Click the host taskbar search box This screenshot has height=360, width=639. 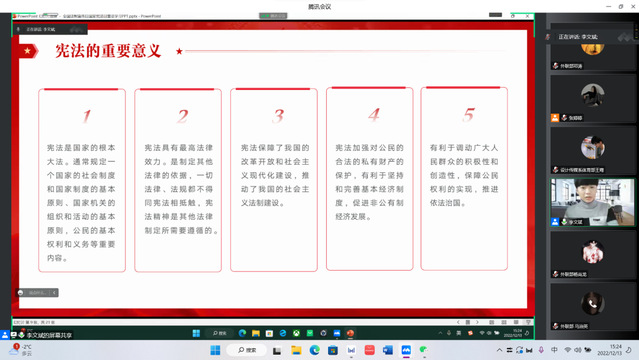(247, 350)
